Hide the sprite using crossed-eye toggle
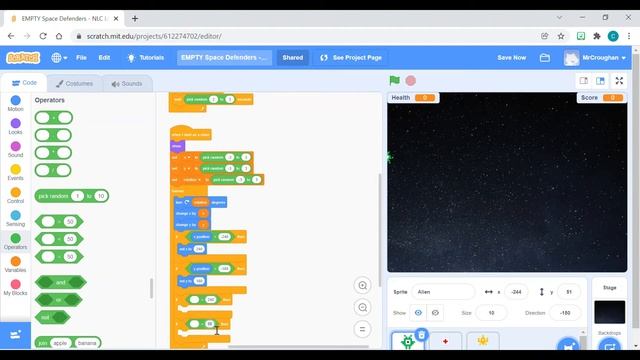 pos(435,313)
